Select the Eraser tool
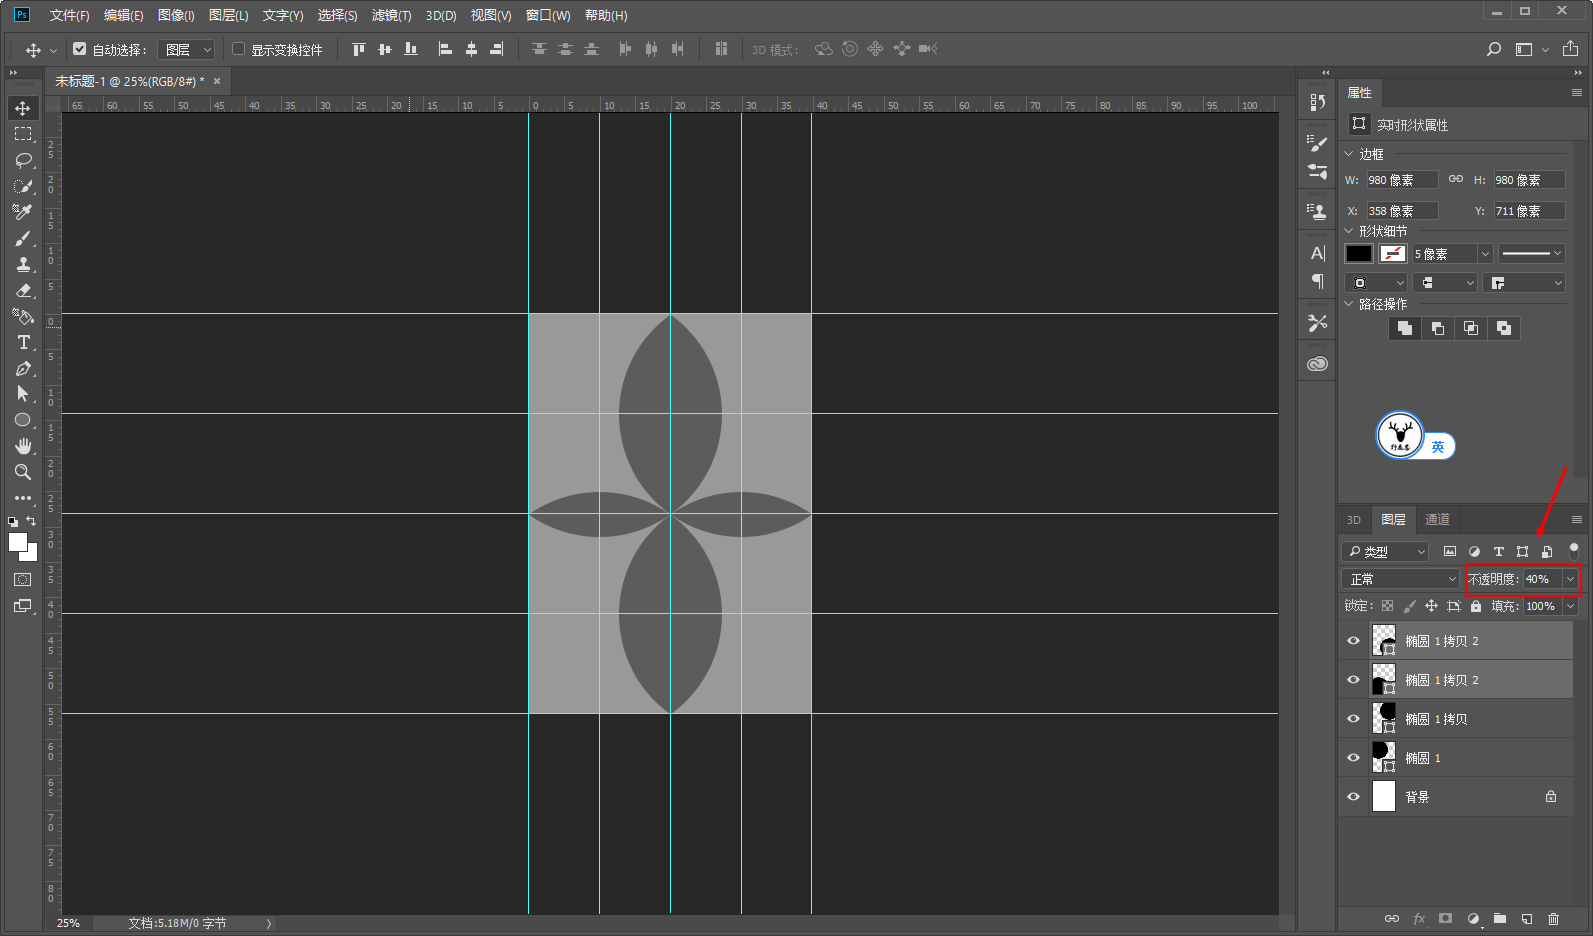Screen dimensions: 1593x936 coord(23,291)
